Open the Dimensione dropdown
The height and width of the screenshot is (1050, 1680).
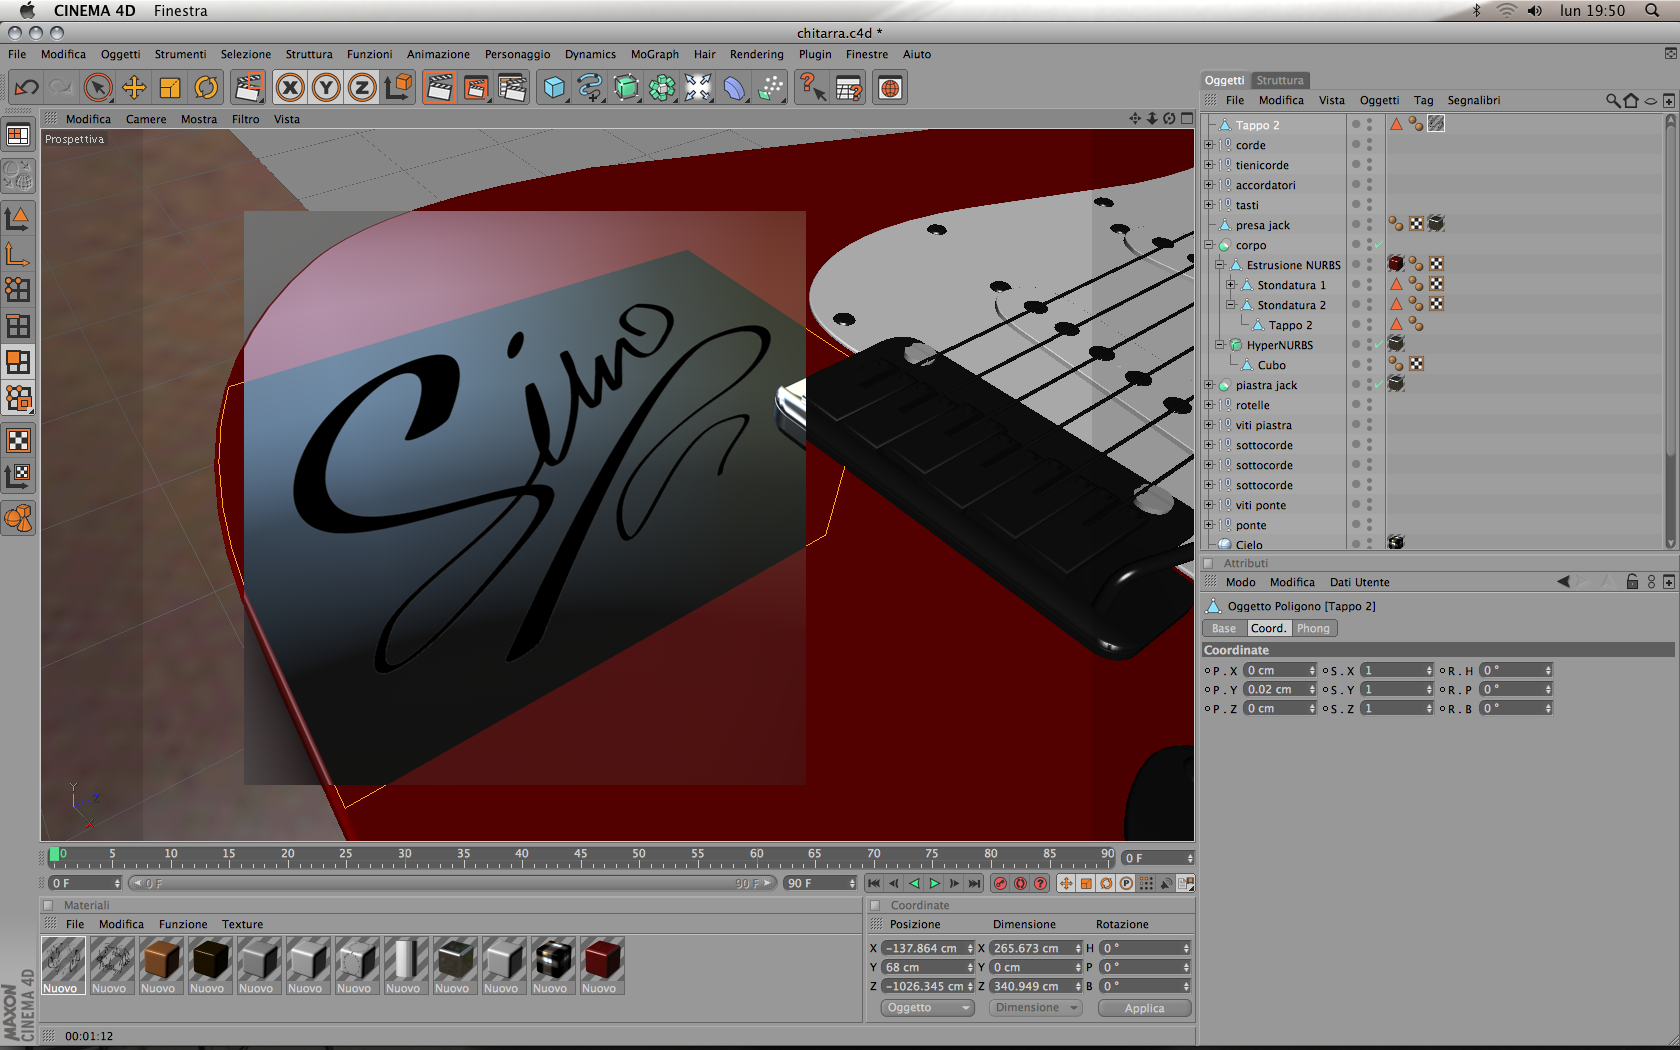(x=1035, y=1008)
